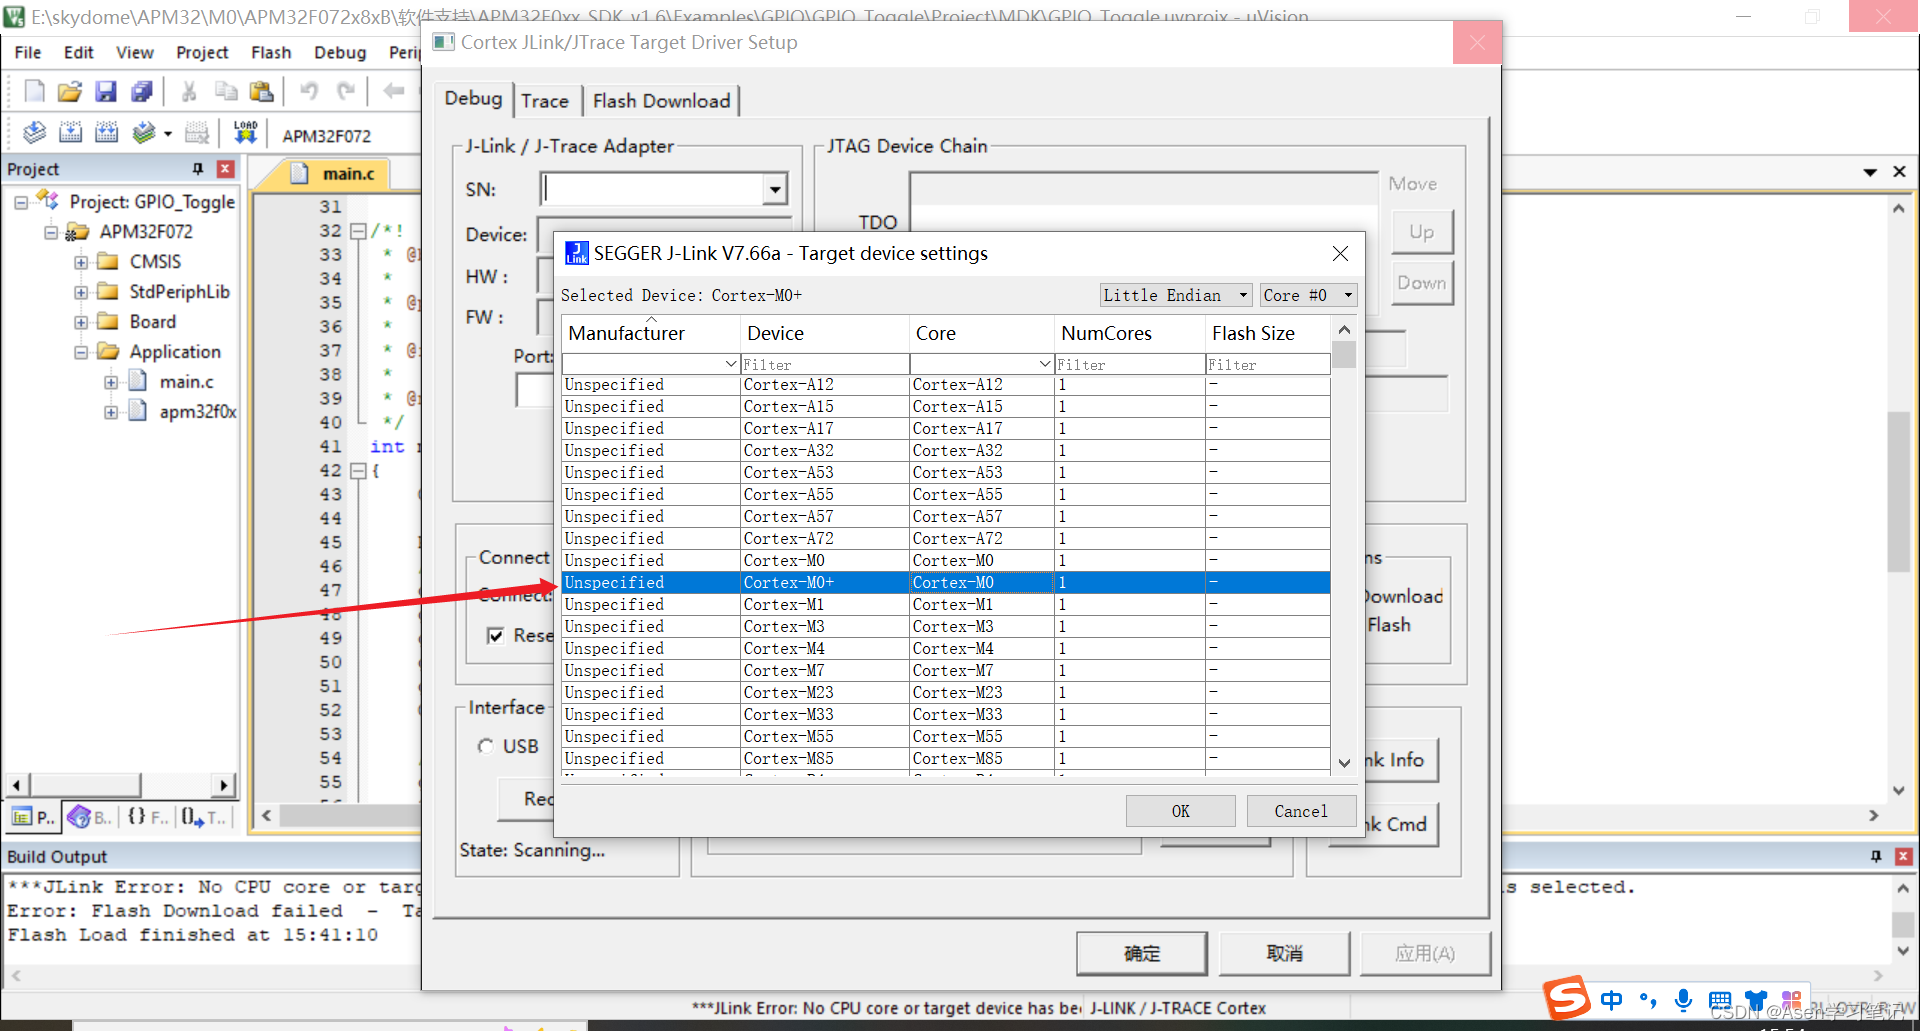The width and height of the screenshot is (1920, 1031).
Task: Close the Build Output panel
Action: click(1904, 857)
